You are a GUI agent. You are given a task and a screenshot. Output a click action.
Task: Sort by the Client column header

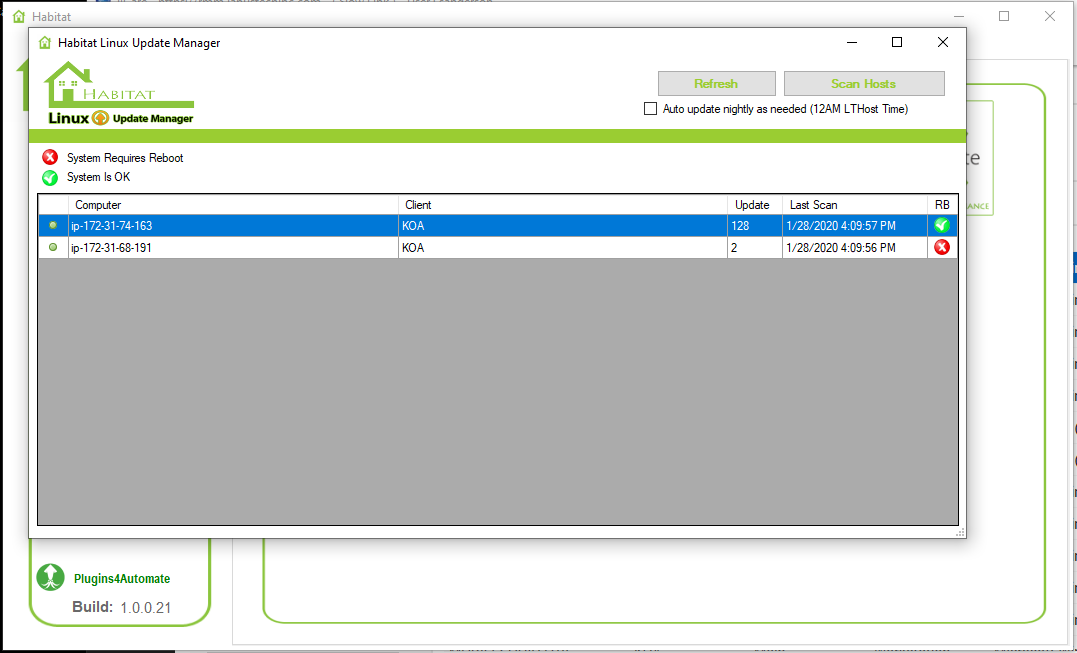pyautogui.click(x=563, y=205)
